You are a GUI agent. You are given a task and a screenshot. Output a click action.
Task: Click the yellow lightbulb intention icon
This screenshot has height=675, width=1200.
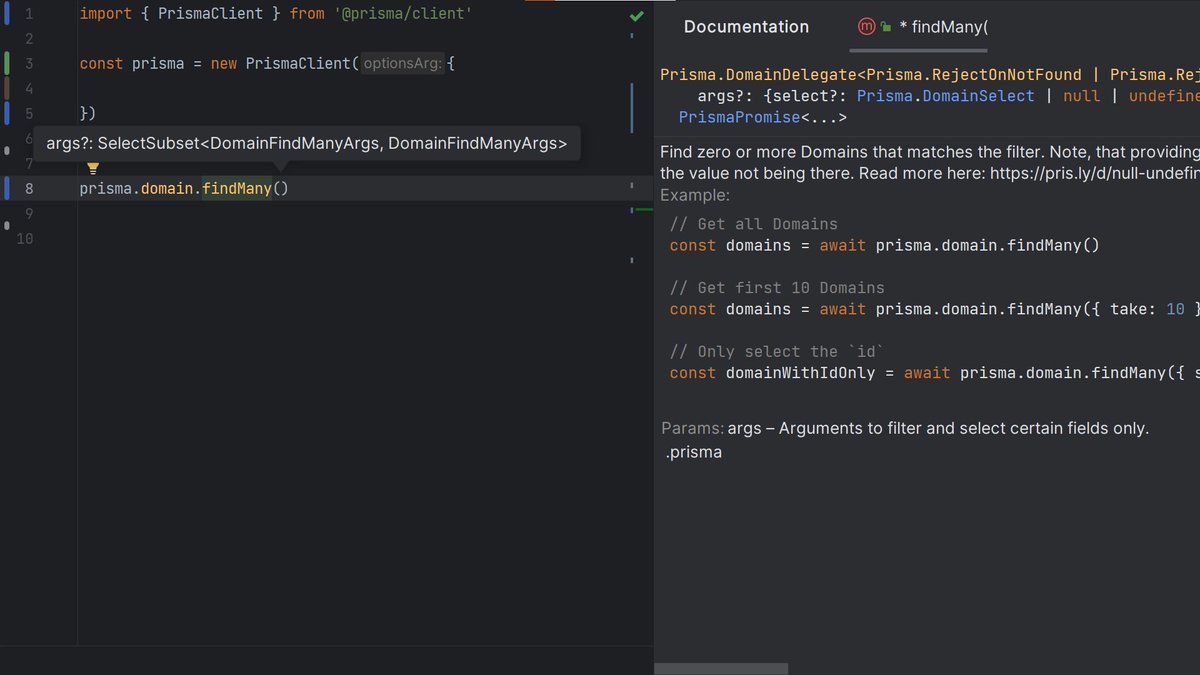(x=93, y=168)
